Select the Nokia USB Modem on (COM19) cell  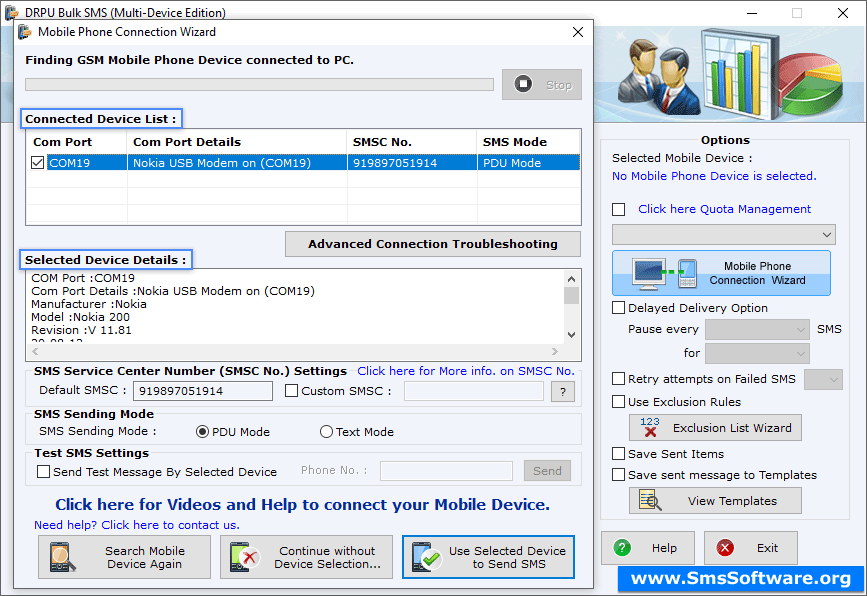[x=237, y=163]
